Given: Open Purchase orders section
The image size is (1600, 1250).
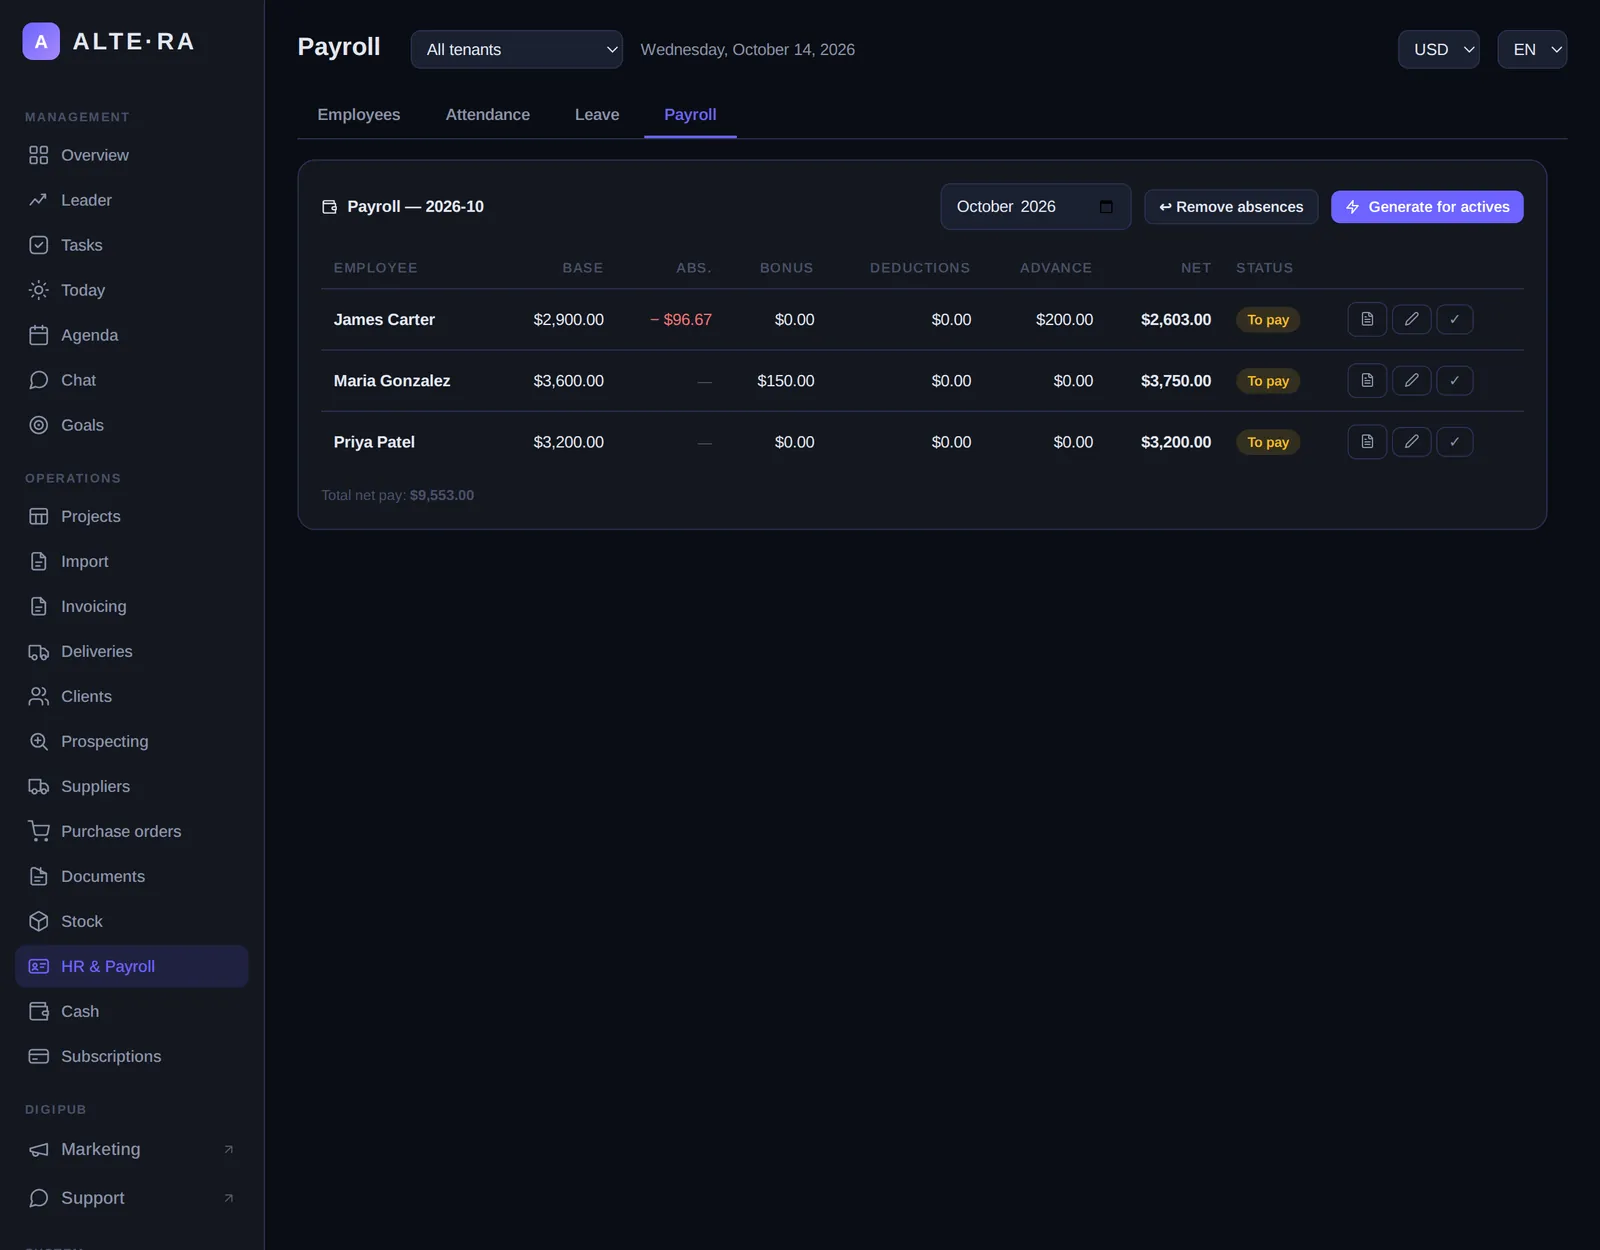Looking at the screenshot, I should click(x=132, y=831).
